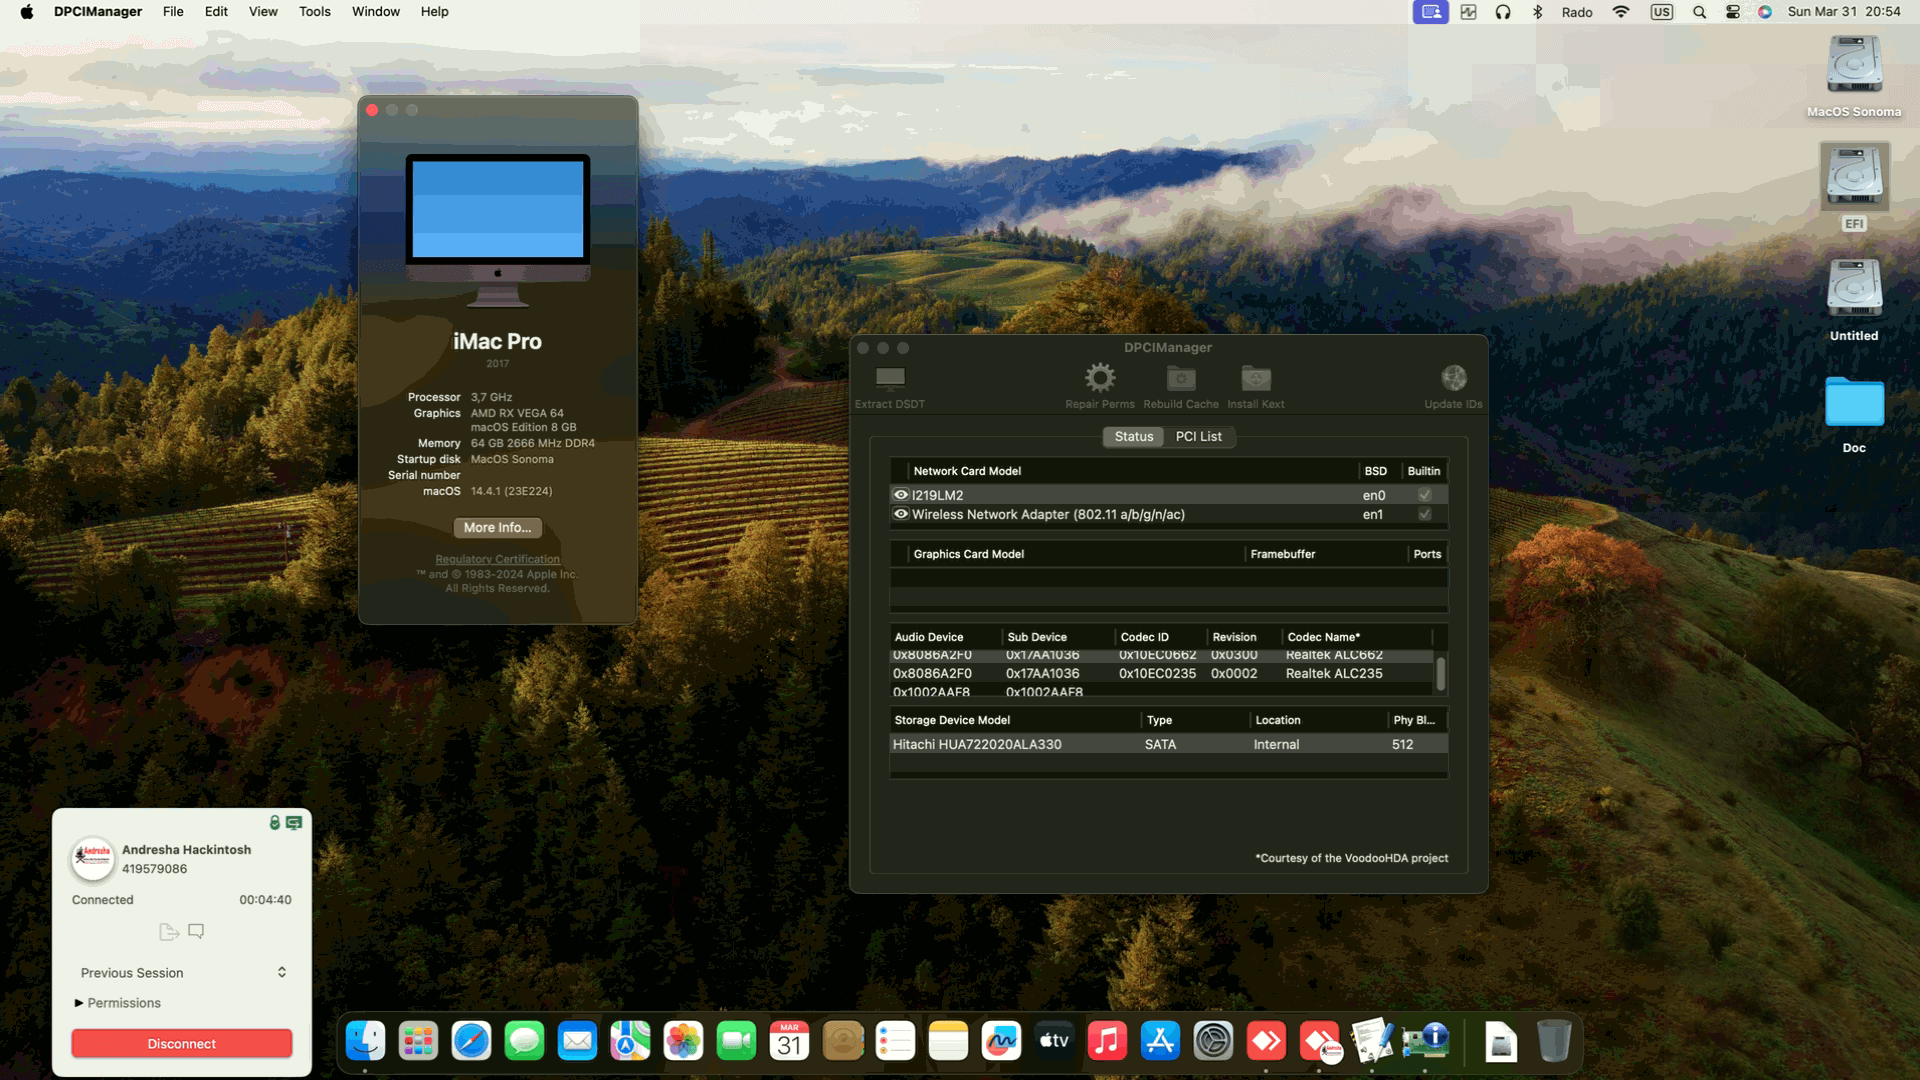The image size is (1920, 1080).
Task: Open Mail from the dock
Action: pos(577,1042)
